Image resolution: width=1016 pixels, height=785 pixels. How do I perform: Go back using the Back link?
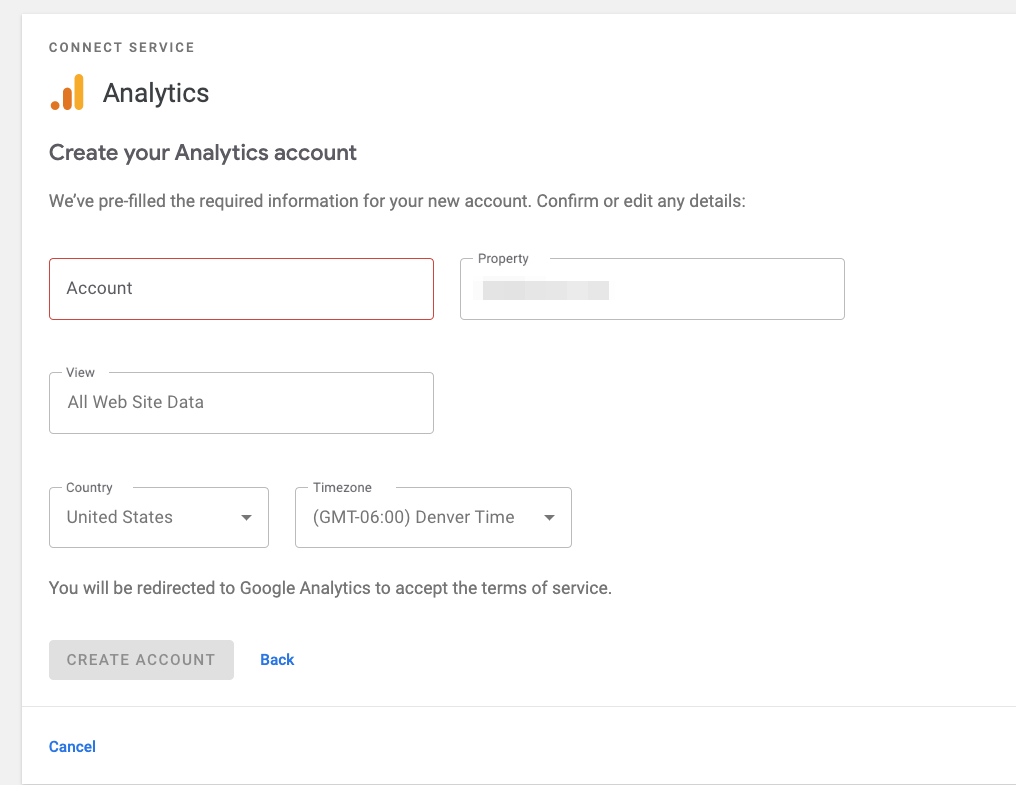[277, 660]
